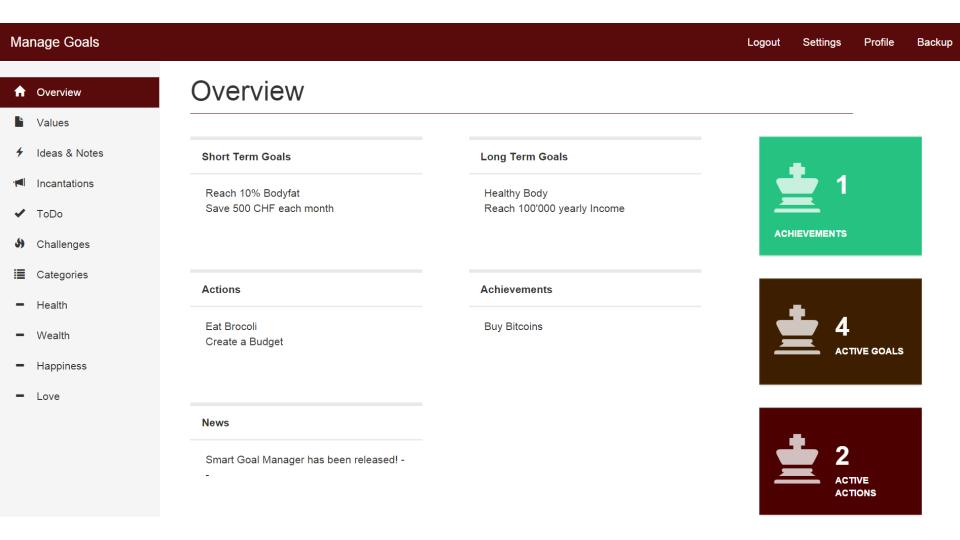Click the dark red Active Actions tile
960x540 pixels.
pyautogui.click(x=840, y=461)
